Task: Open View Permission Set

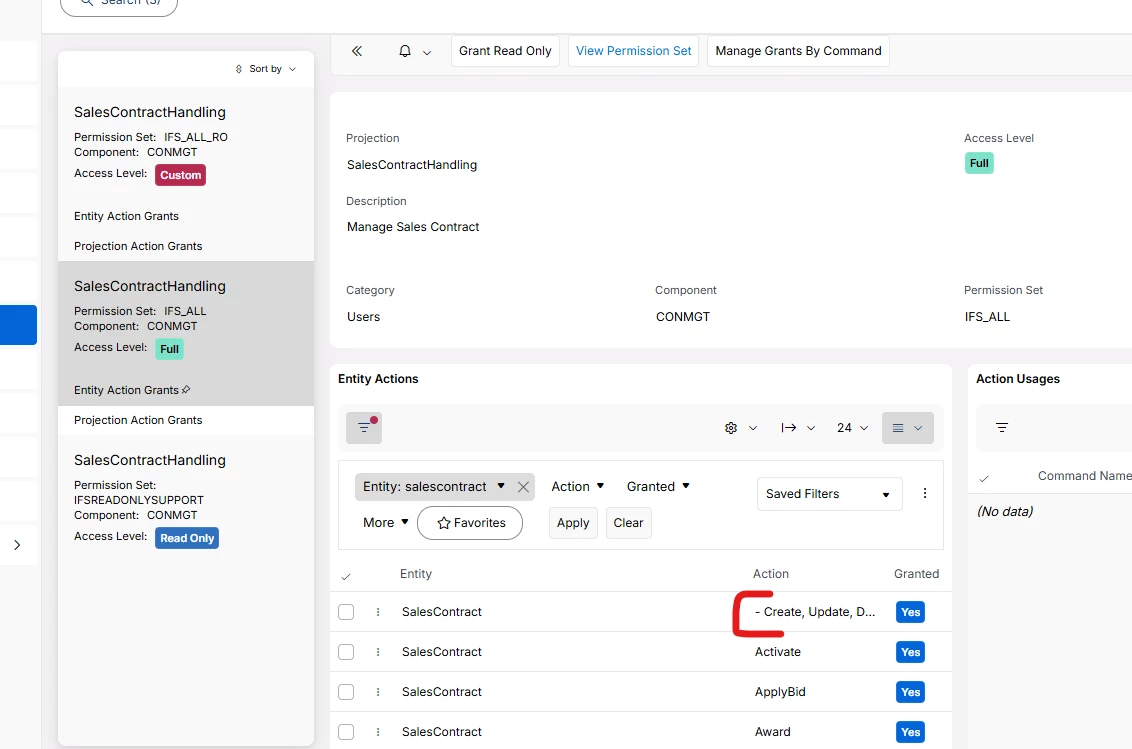Action: pyautogui.click(x=633, y=51)
